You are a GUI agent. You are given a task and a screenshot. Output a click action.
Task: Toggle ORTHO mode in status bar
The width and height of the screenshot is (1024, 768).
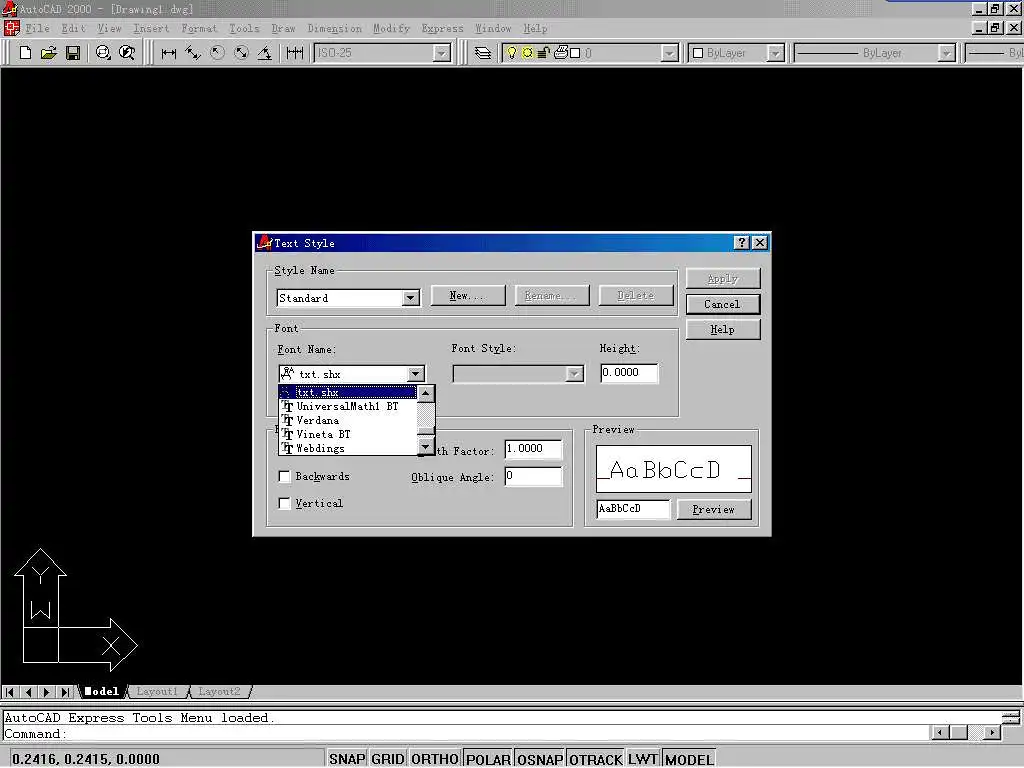(435, 759)
